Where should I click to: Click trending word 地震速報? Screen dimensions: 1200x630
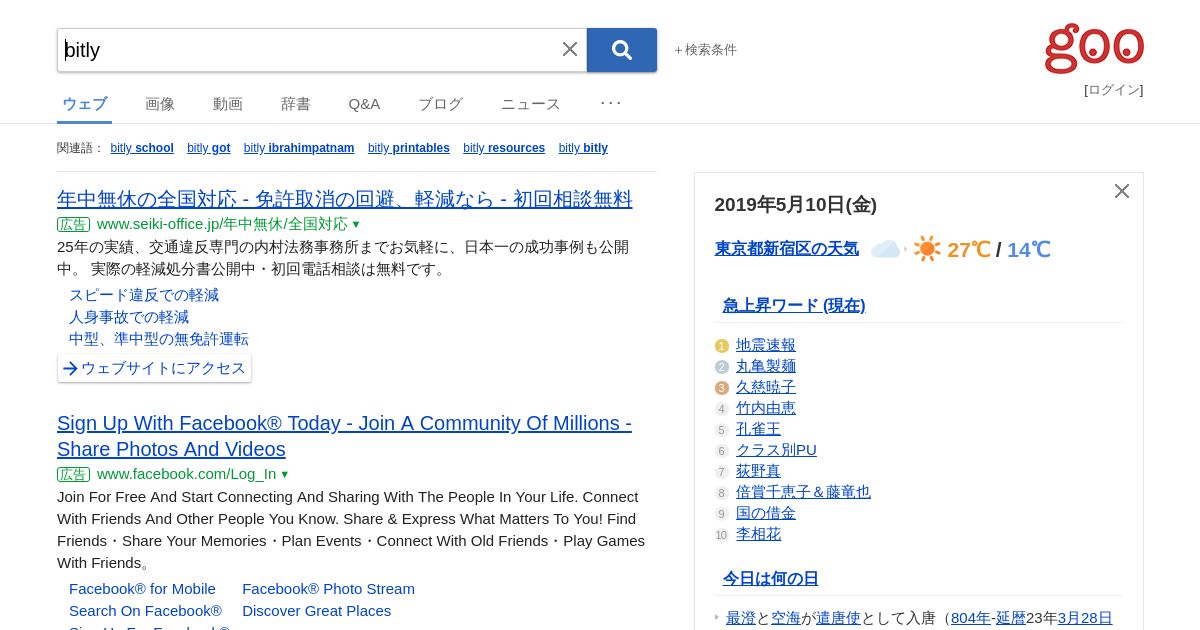click(x=766, y=345)
